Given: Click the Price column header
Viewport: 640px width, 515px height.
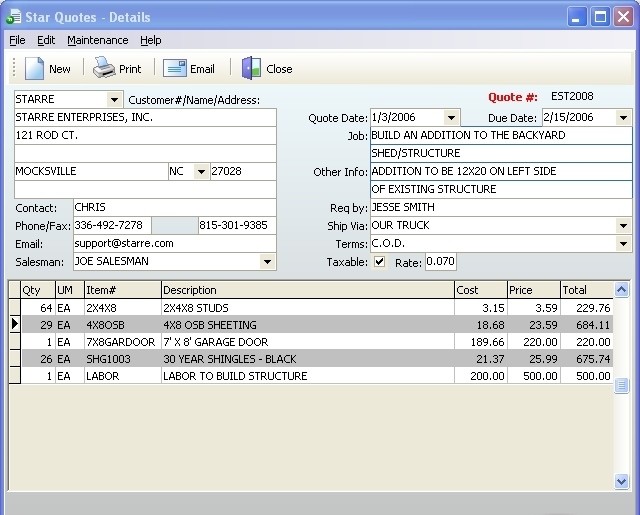Looking at the screenshot, I should tap(533, 290).
